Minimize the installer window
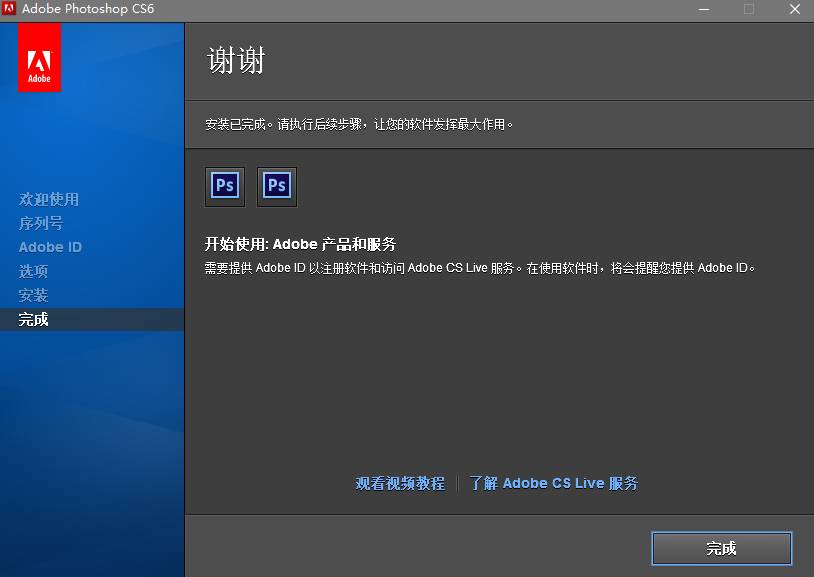Viewport: 814px width, 577px height. click(704, 10)
